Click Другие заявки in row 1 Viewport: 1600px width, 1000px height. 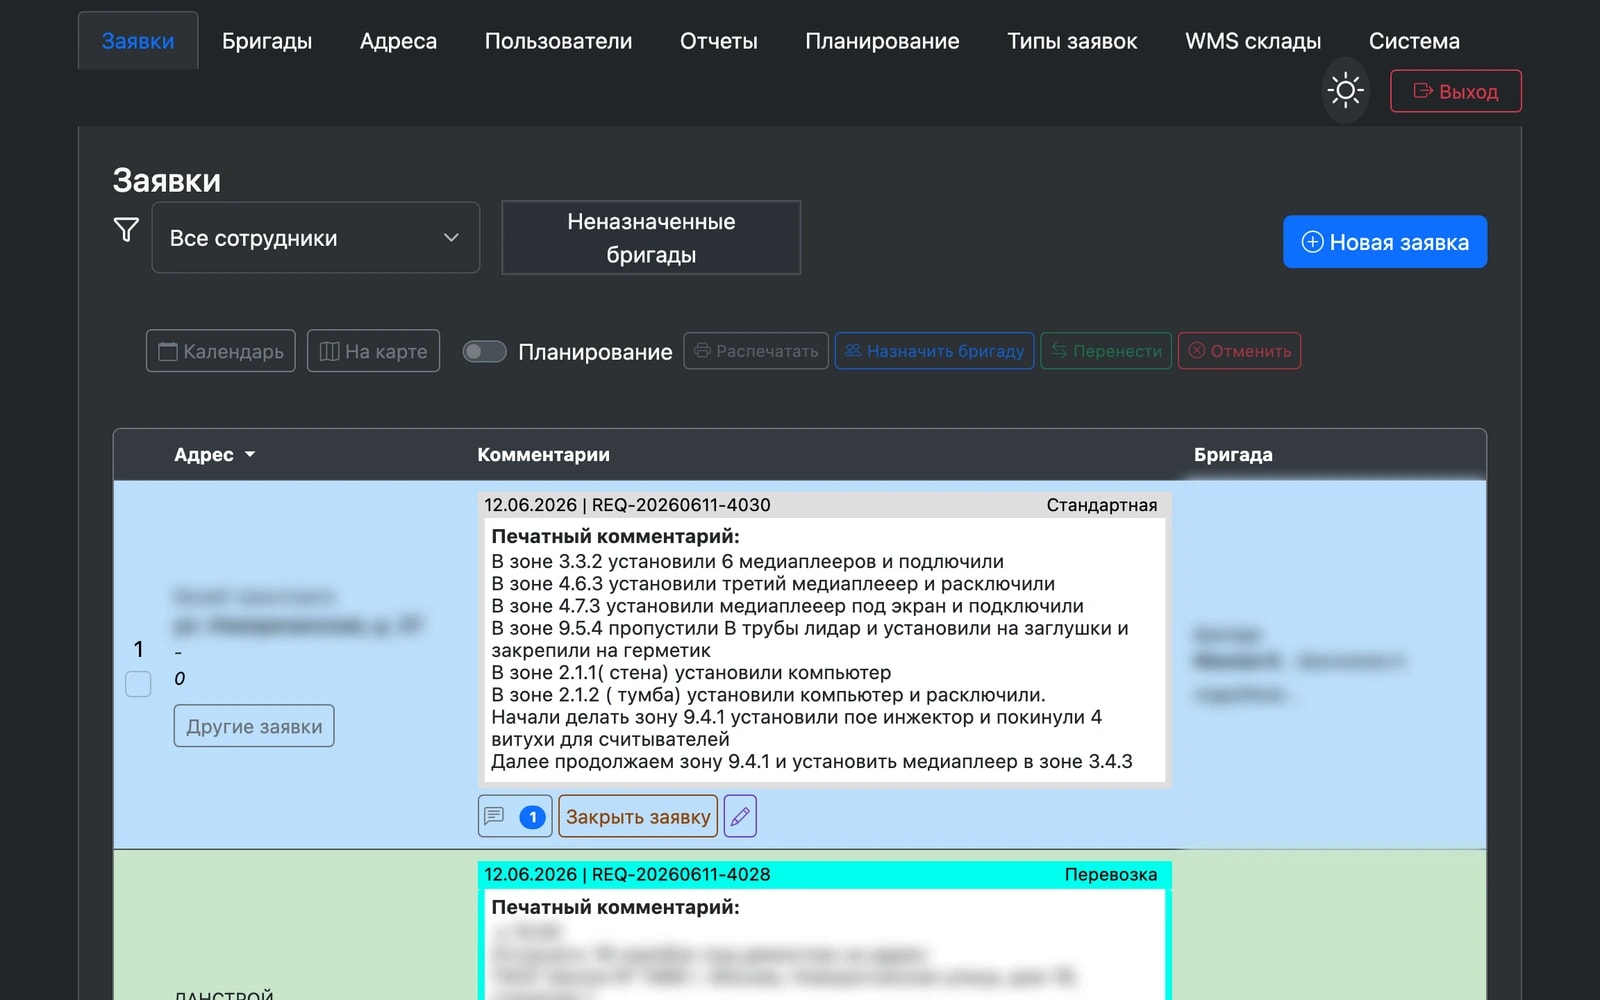click(254, 726)
